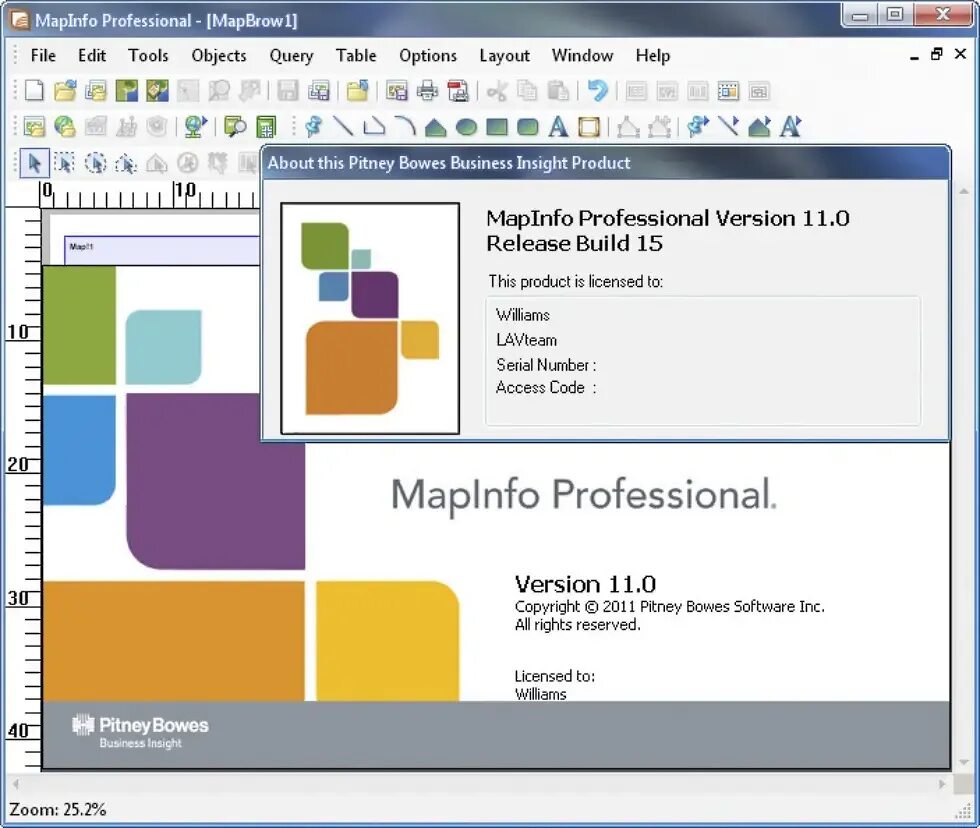
Task: Open the Options menu
Action: (428, 56)
